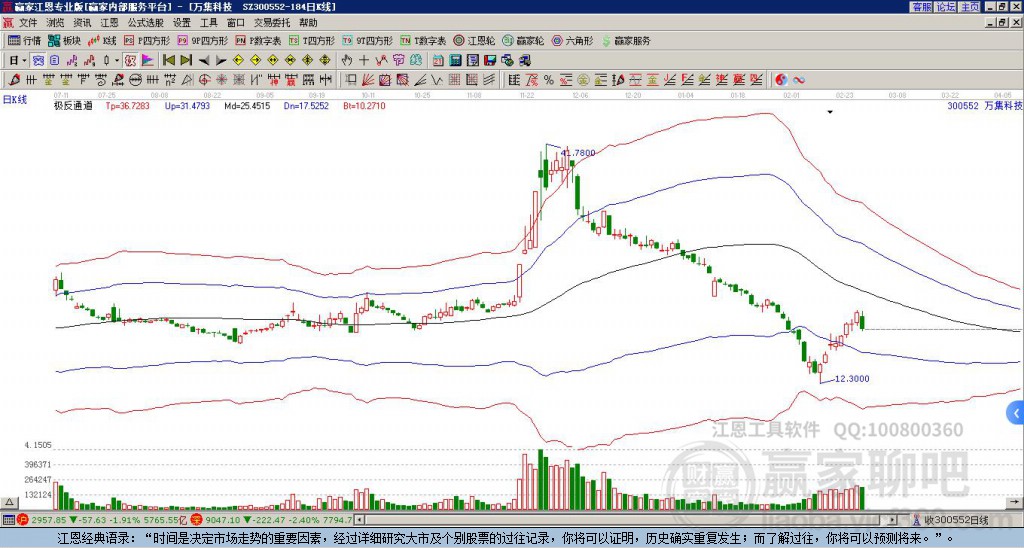Click the up-triangle button beside the volume panel
This screenshot has width=1024, height=548.
(x=9, y=503)
